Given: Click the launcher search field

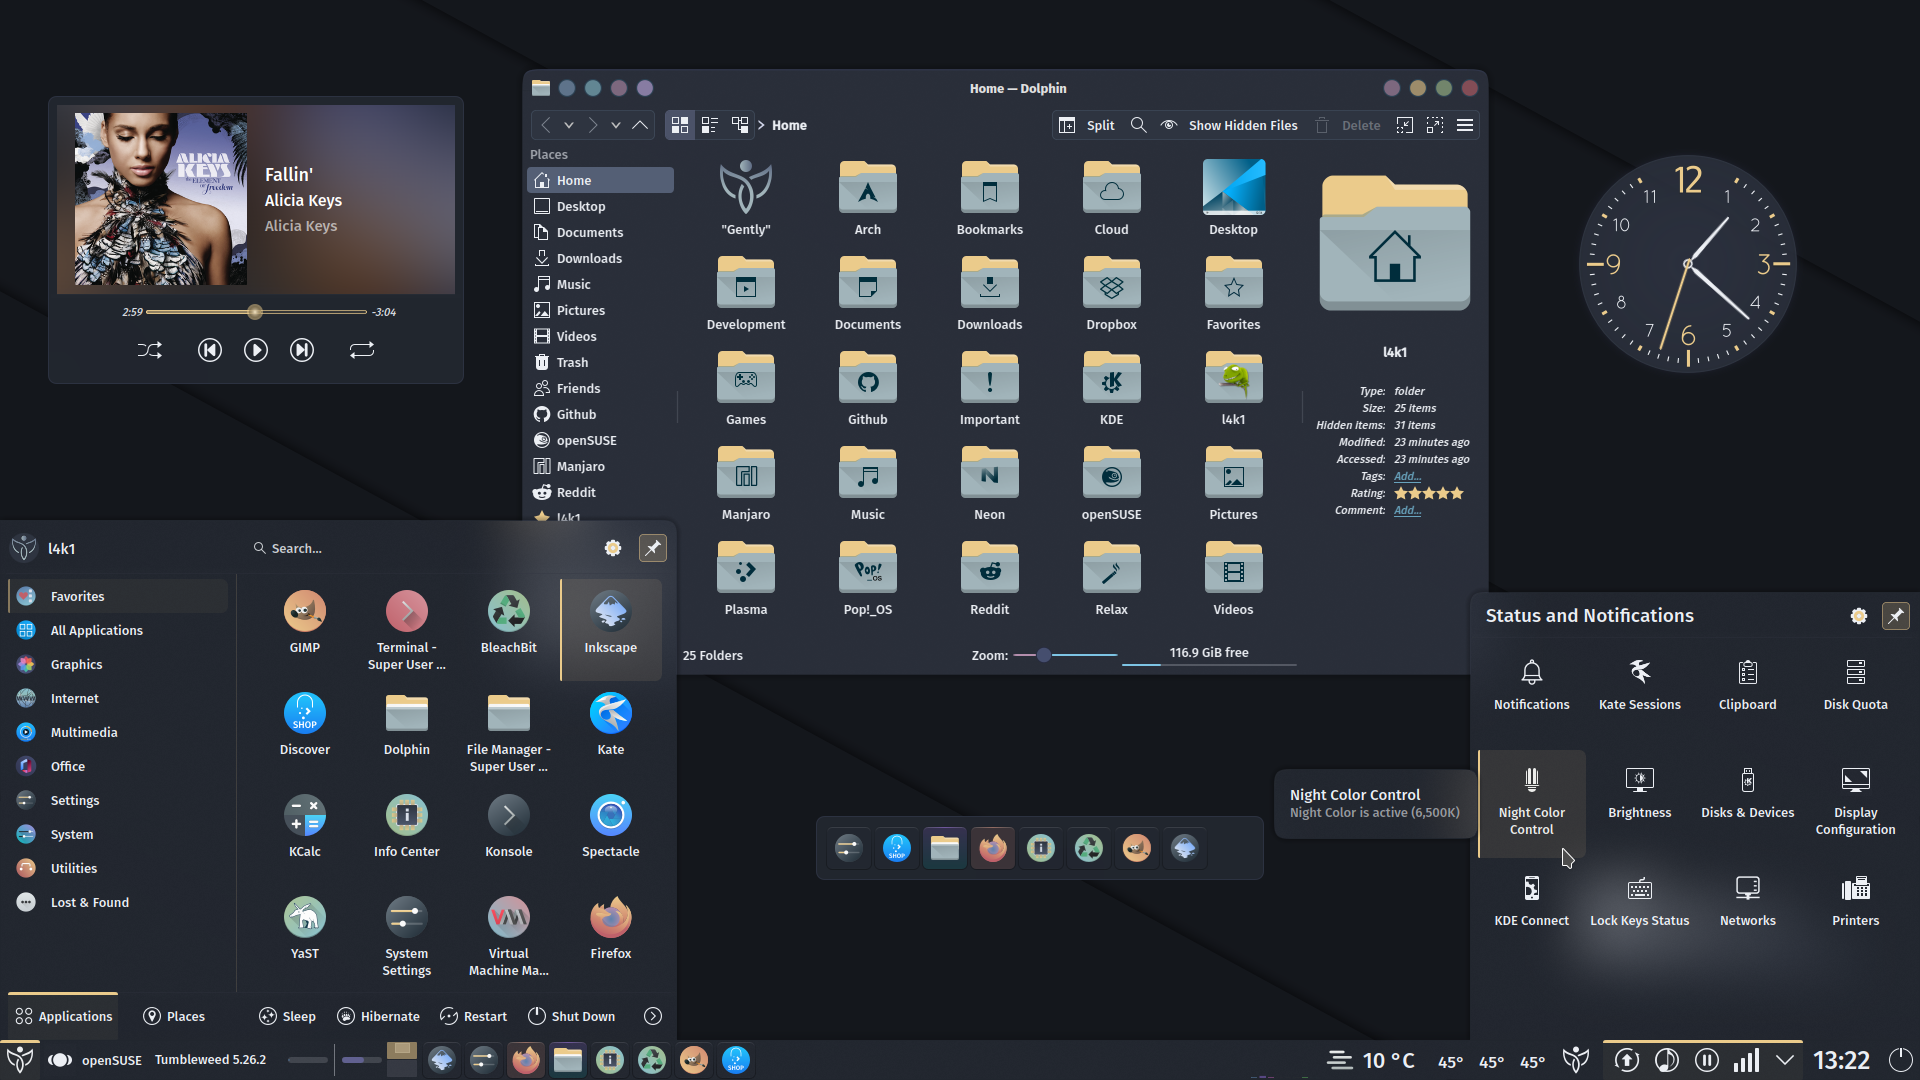Looking at the screenshot, I should click(x=420, y=548).
